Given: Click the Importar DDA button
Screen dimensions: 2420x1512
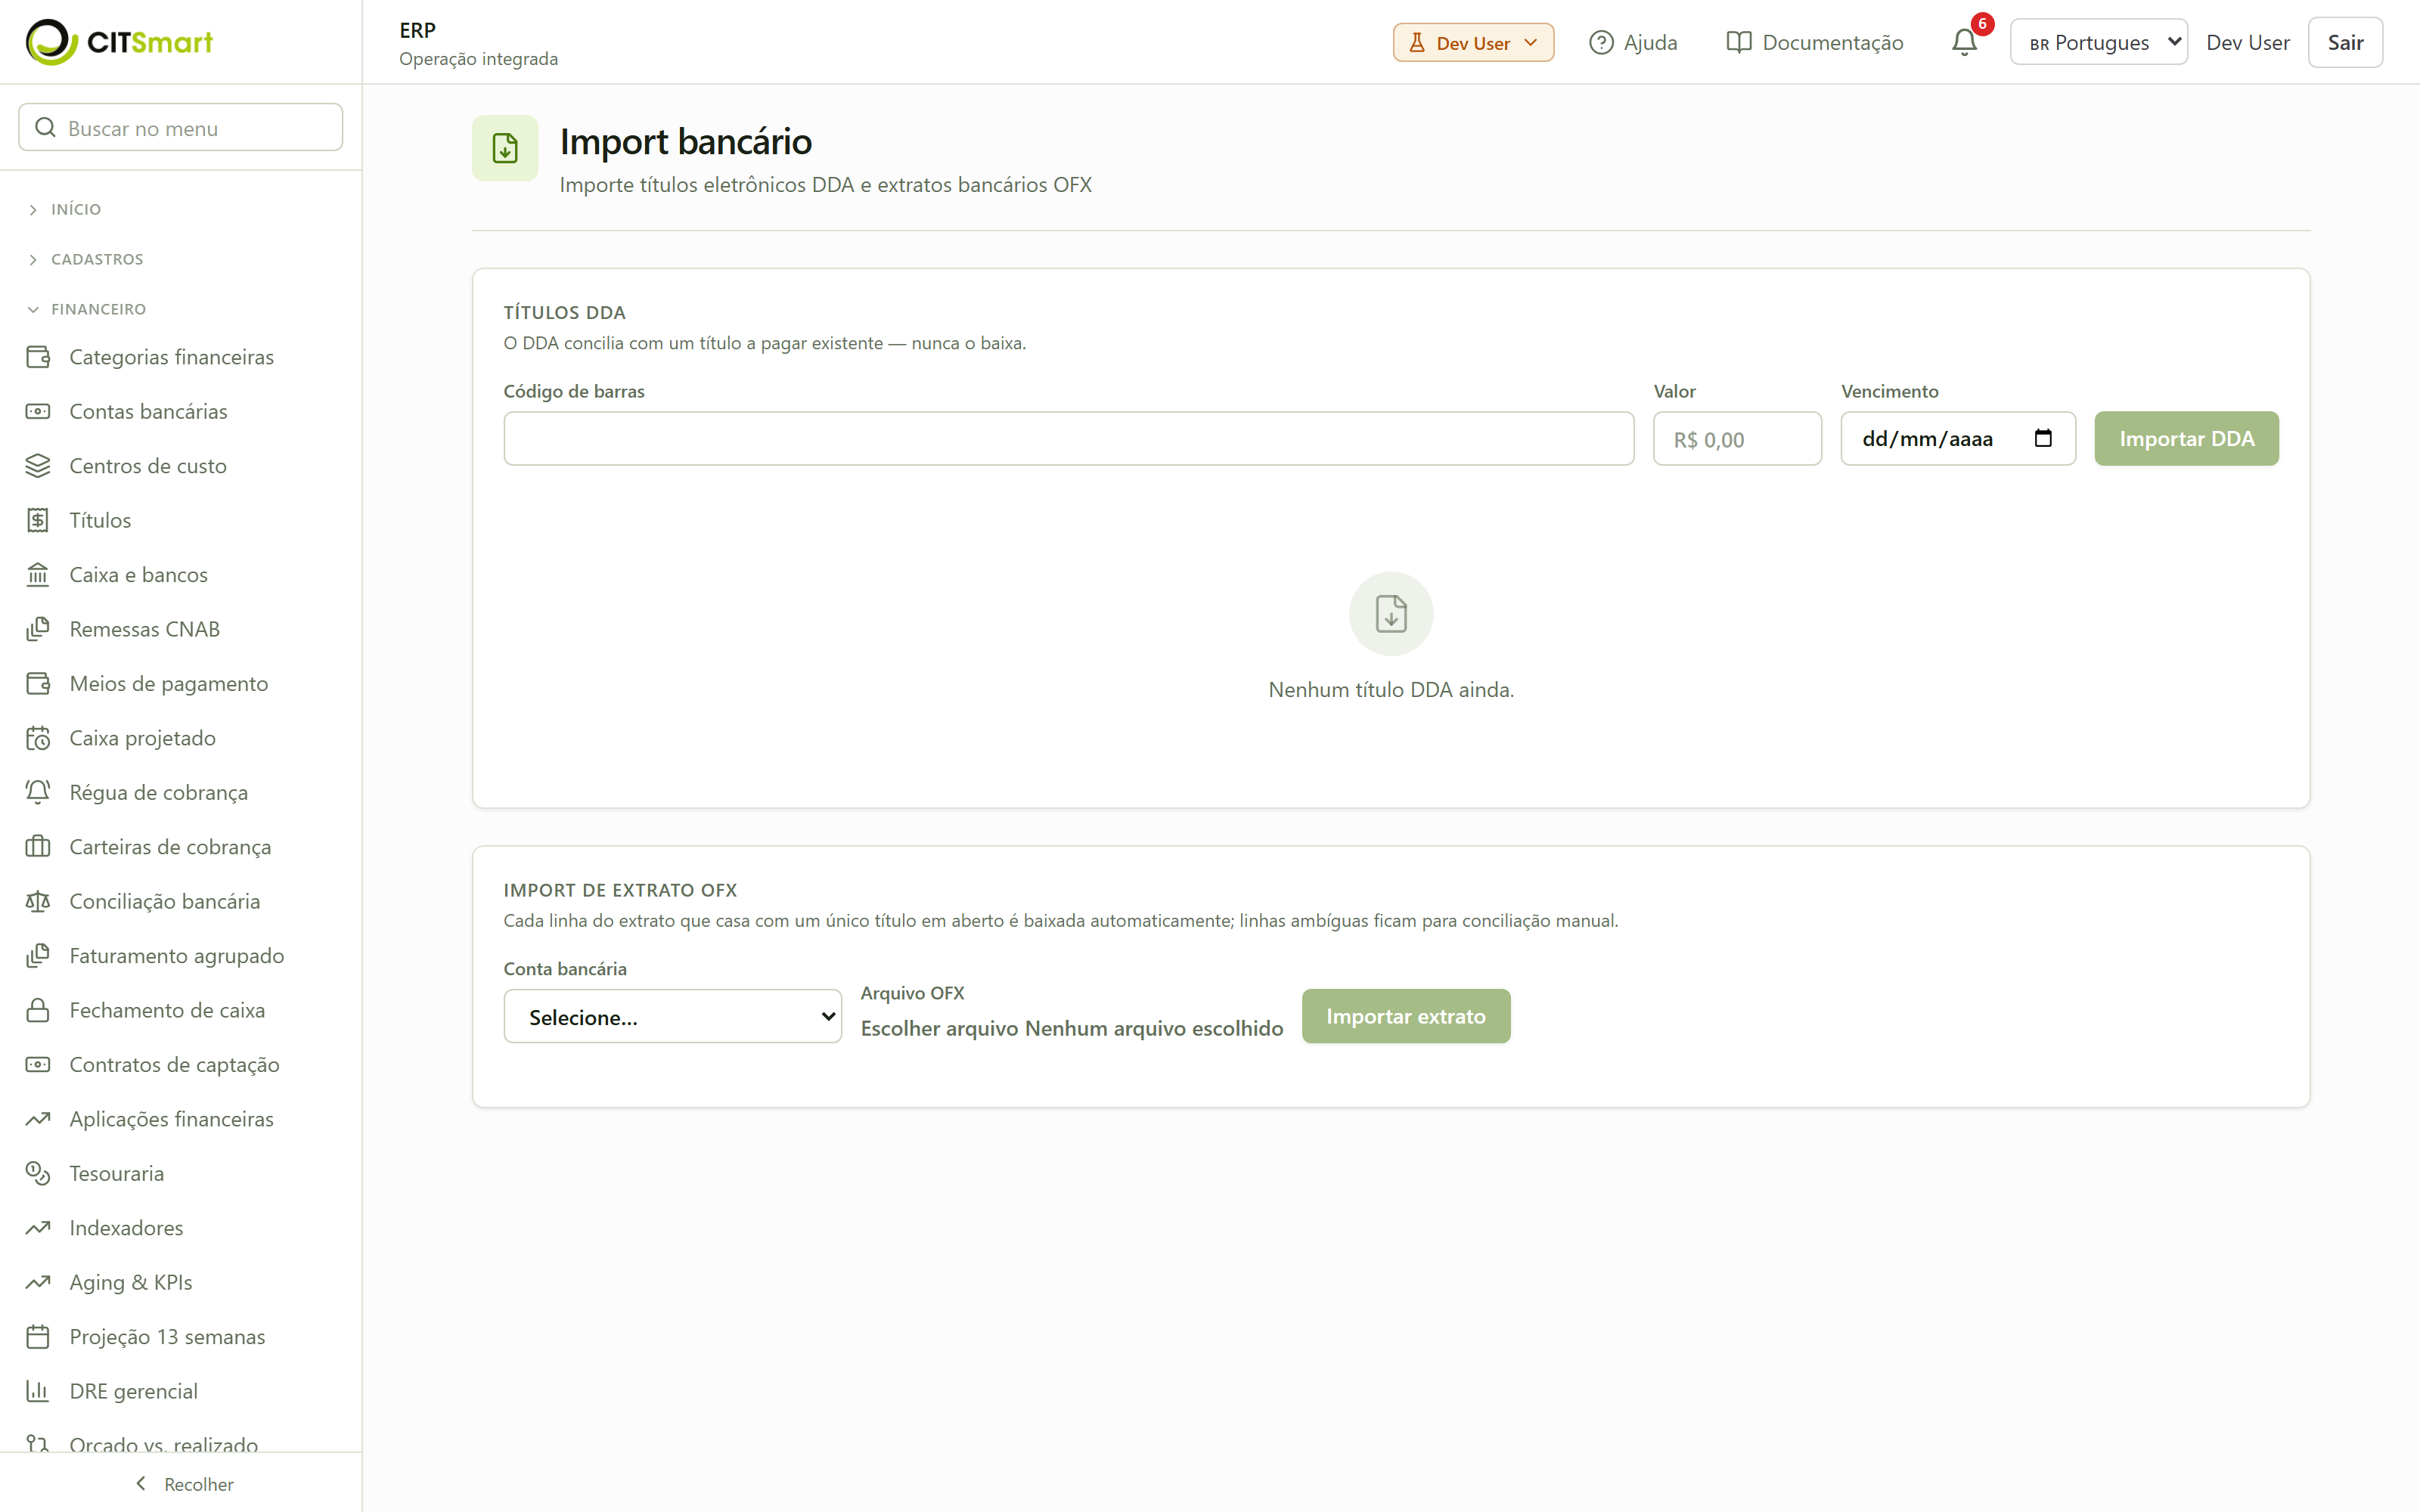Looking at the screenshot, I should (2186, 438).
